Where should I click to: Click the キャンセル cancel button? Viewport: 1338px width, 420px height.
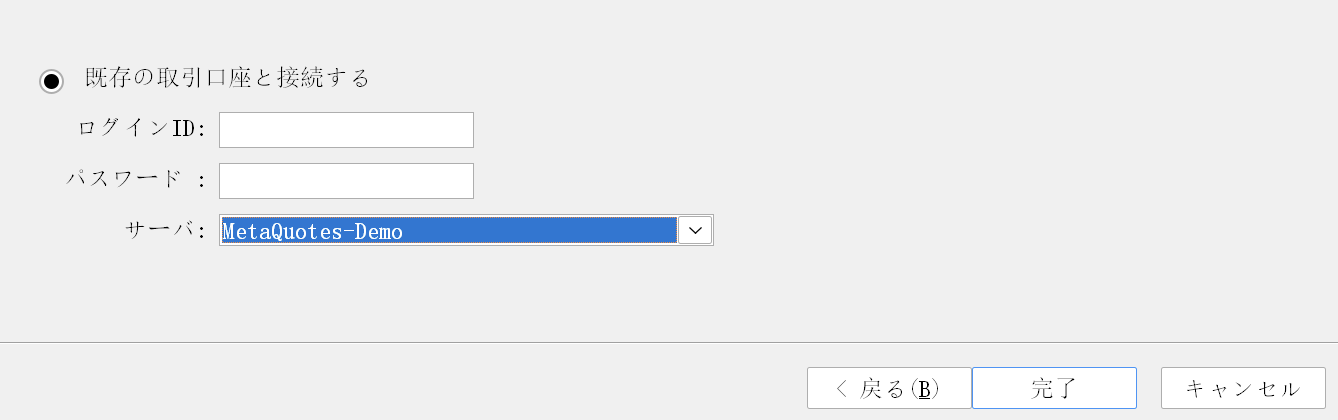(1243, 388)
